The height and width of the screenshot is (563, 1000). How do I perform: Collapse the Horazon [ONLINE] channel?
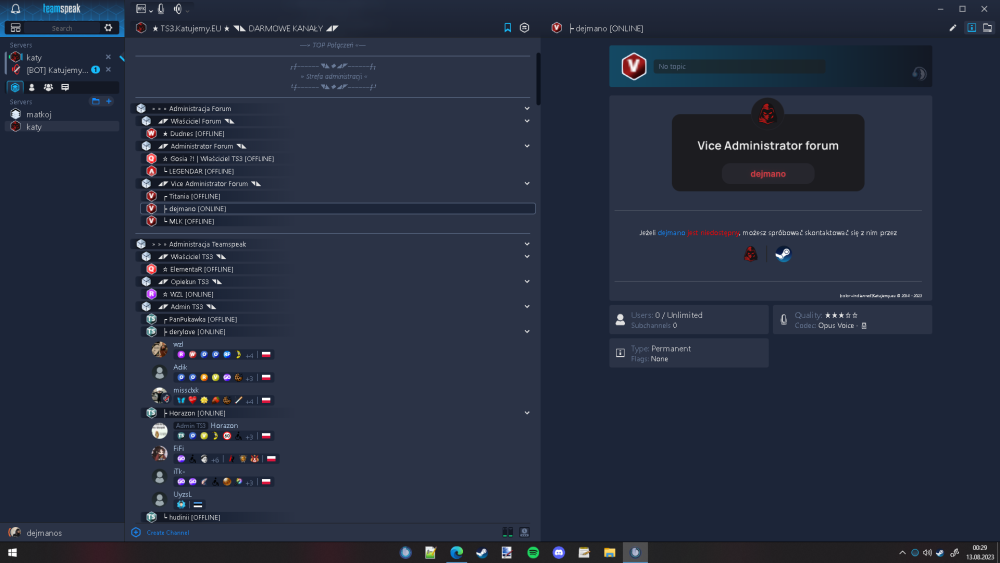[527, 413]
